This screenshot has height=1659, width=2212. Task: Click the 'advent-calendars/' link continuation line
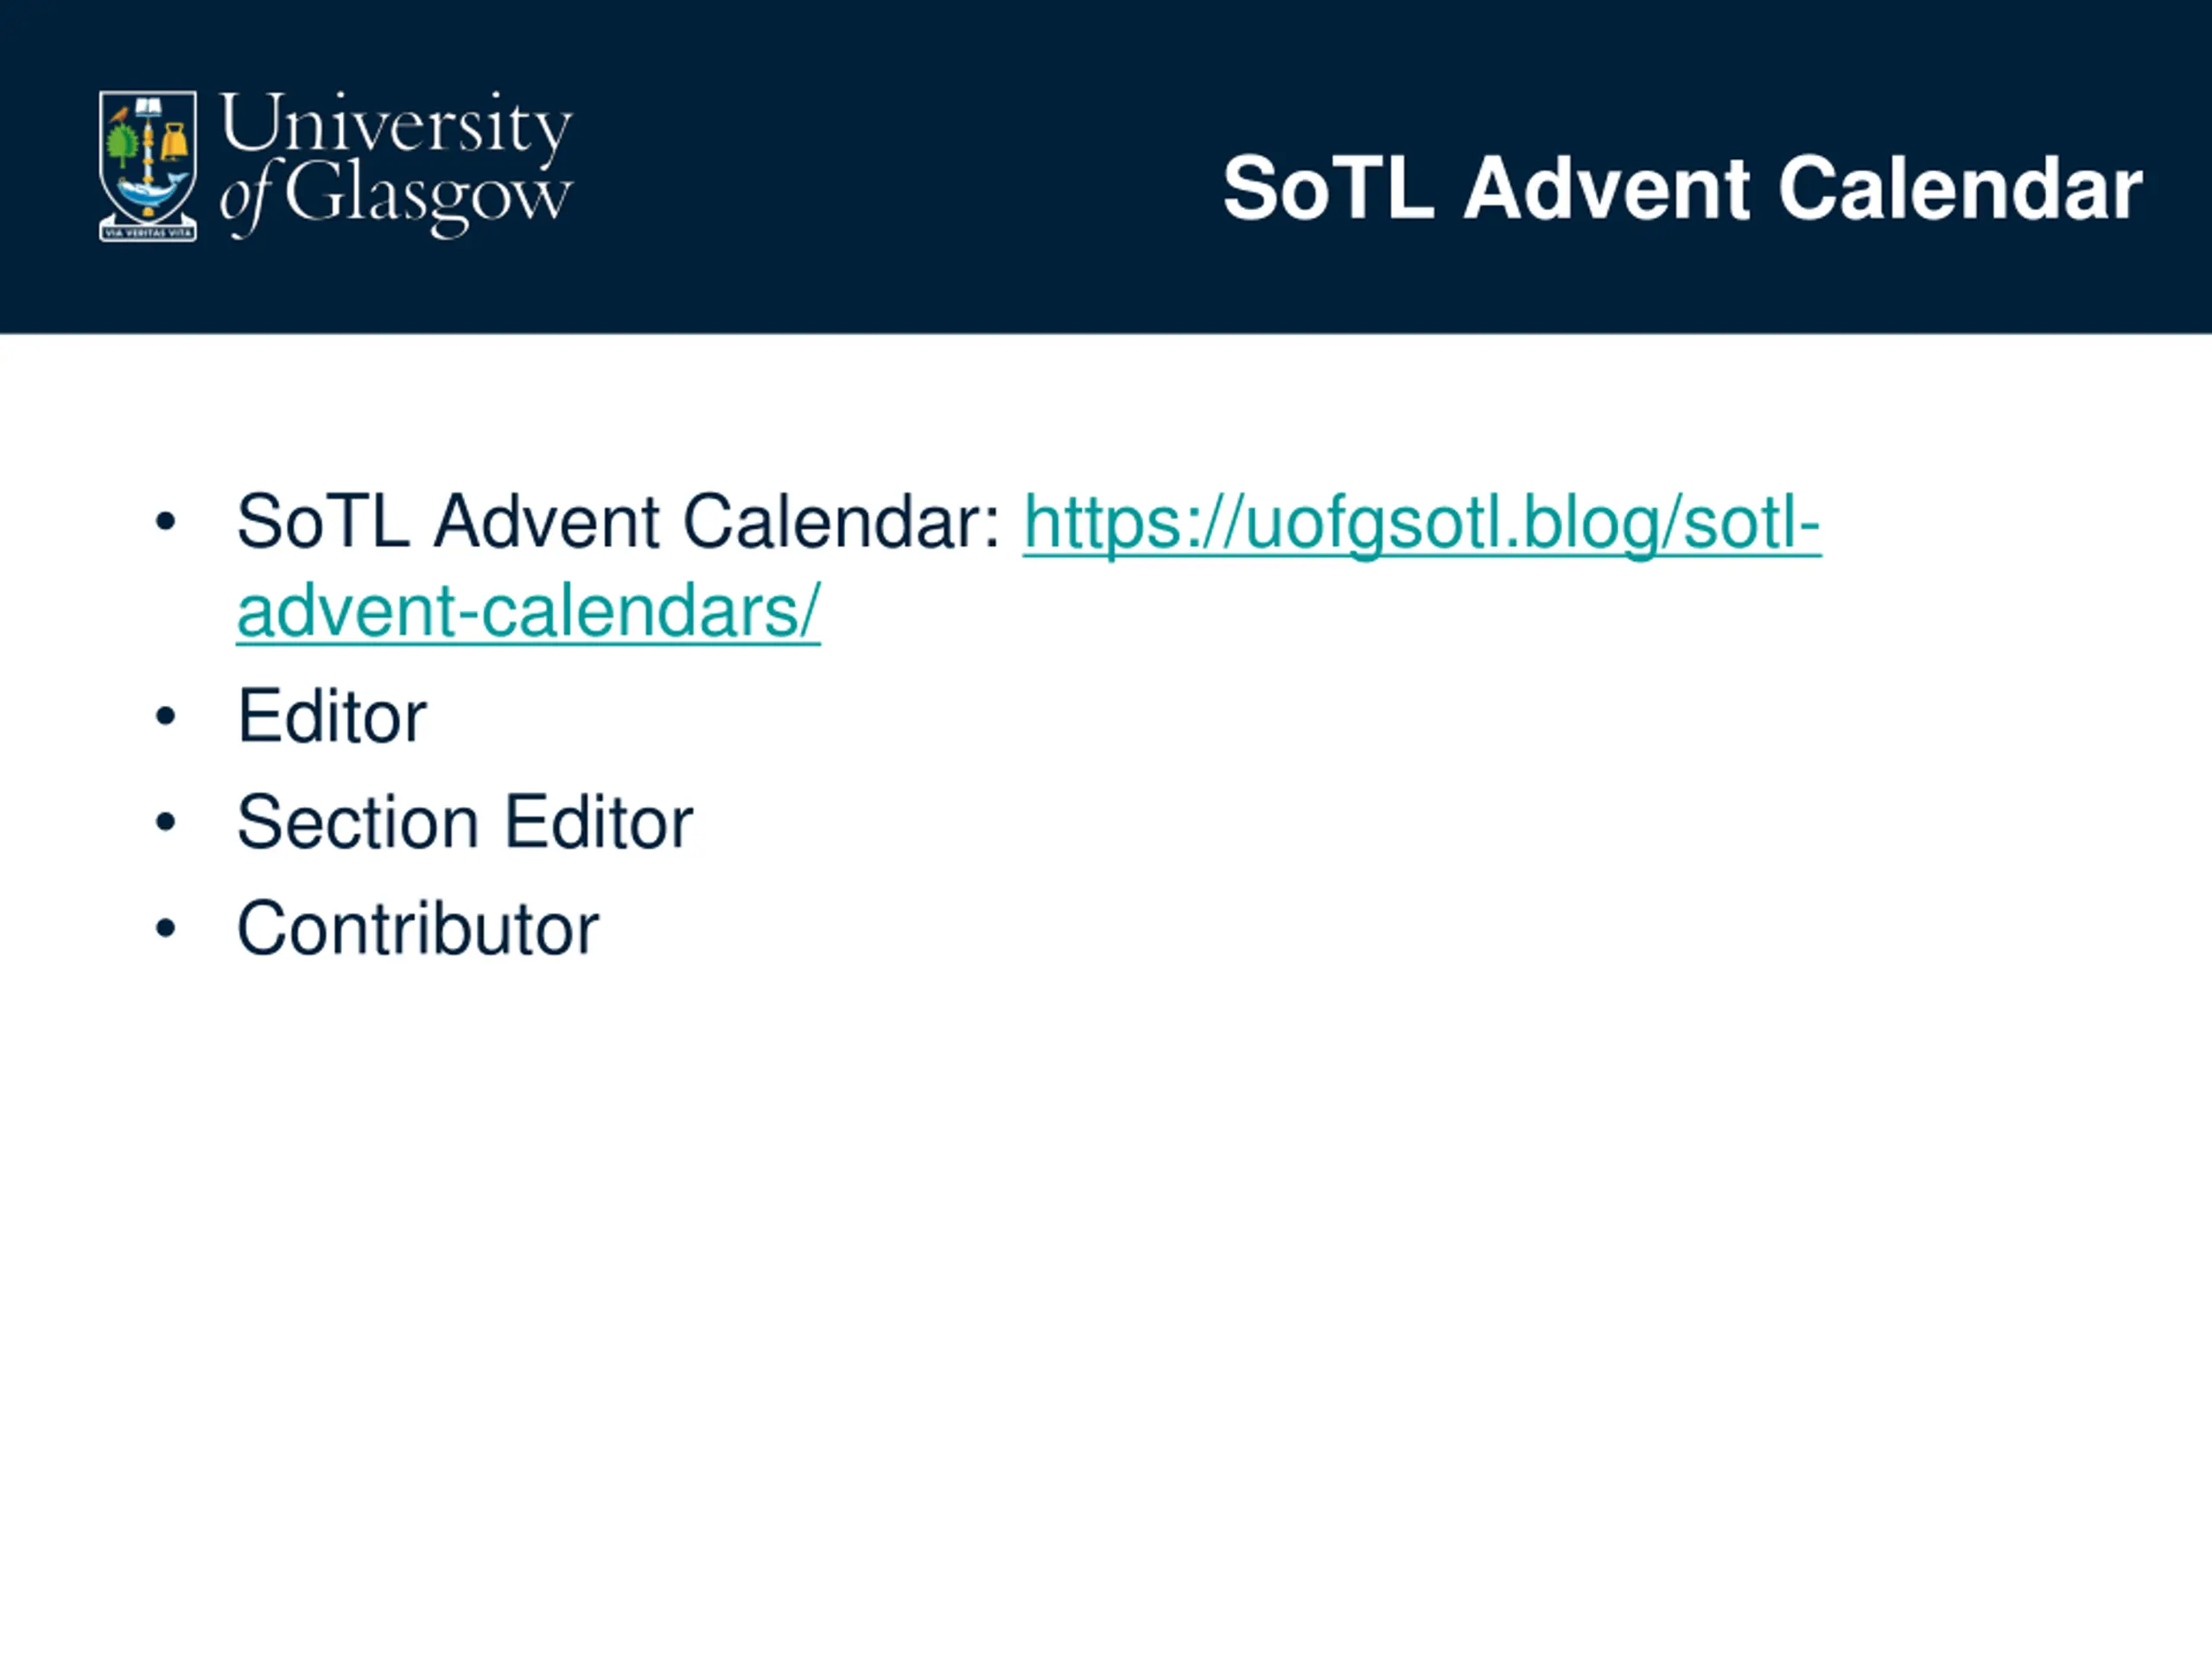(528, 611)
